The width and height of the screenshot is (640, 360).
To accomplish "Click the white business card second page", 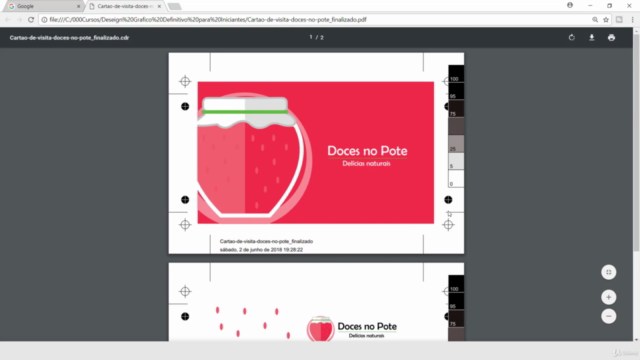I will point(316,302).
